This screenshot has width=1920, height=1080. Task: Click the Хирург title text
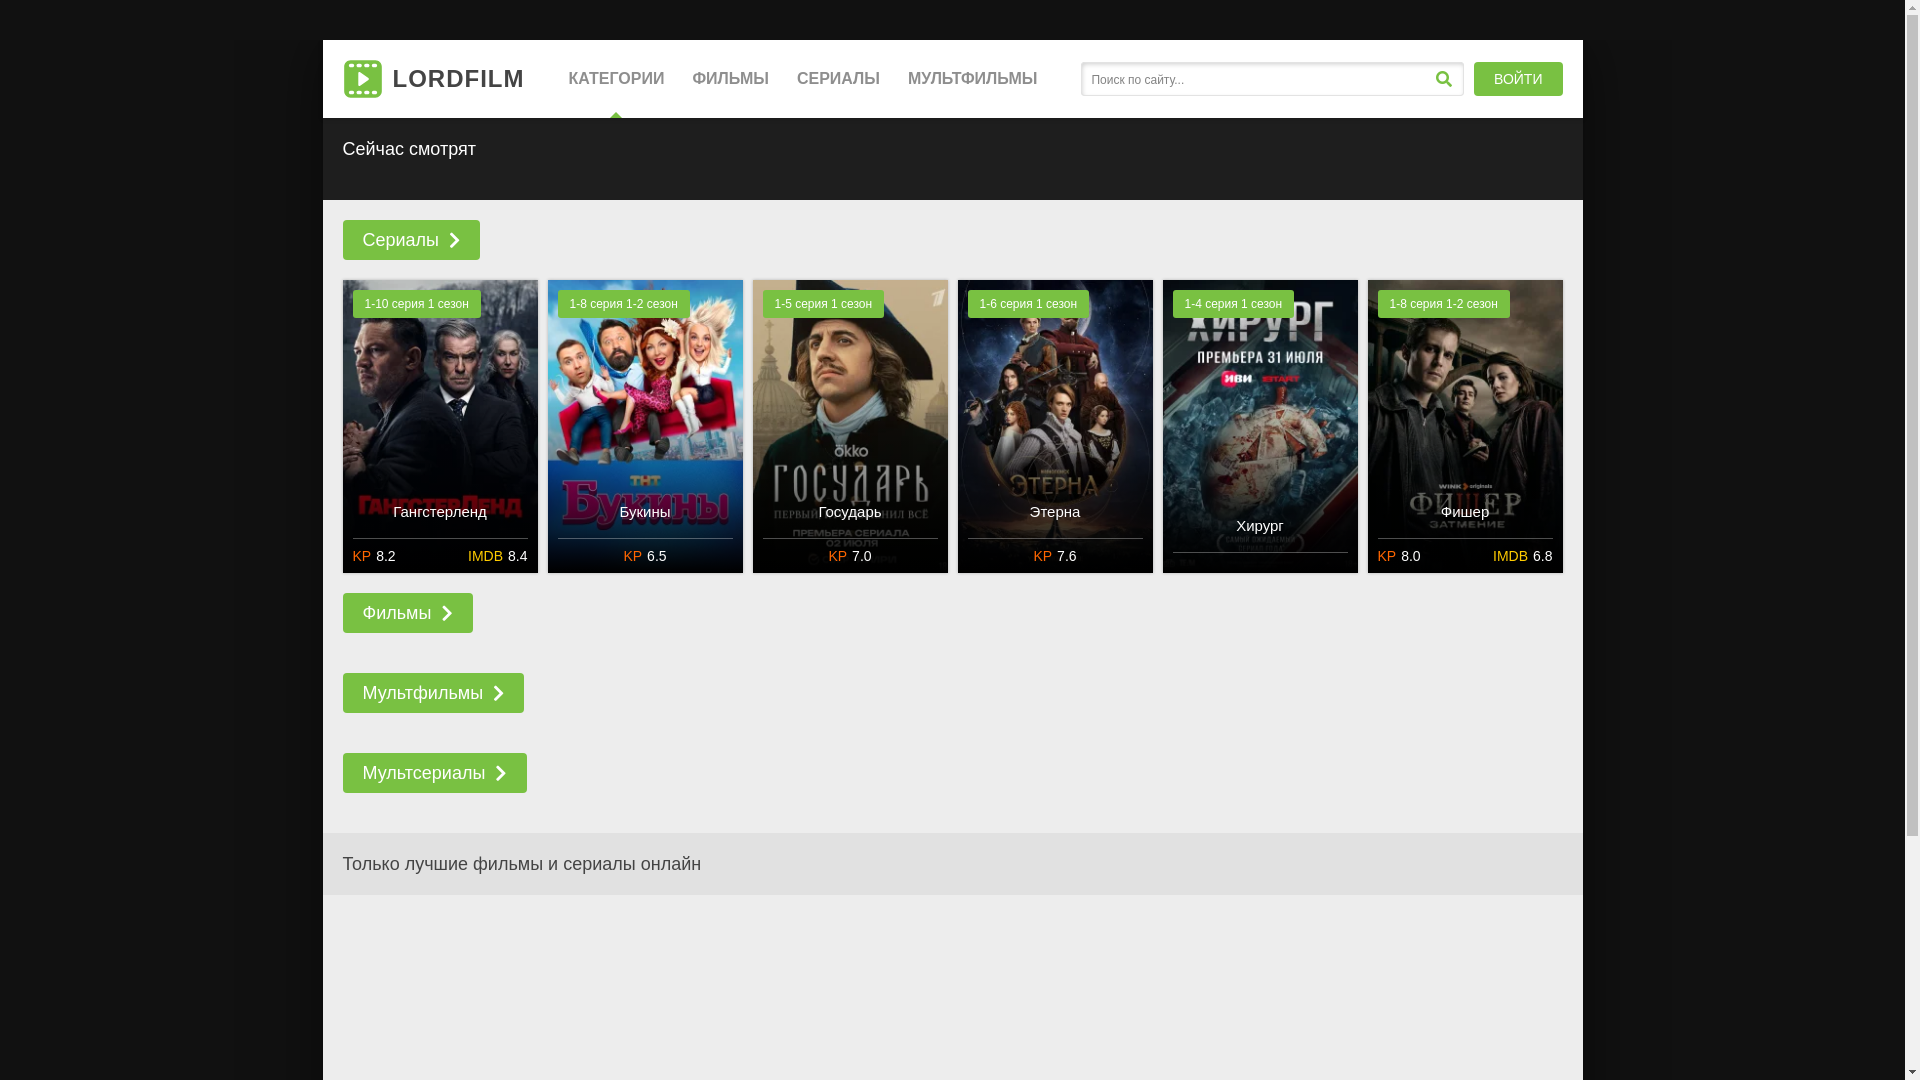click(x=1260, y=526)
